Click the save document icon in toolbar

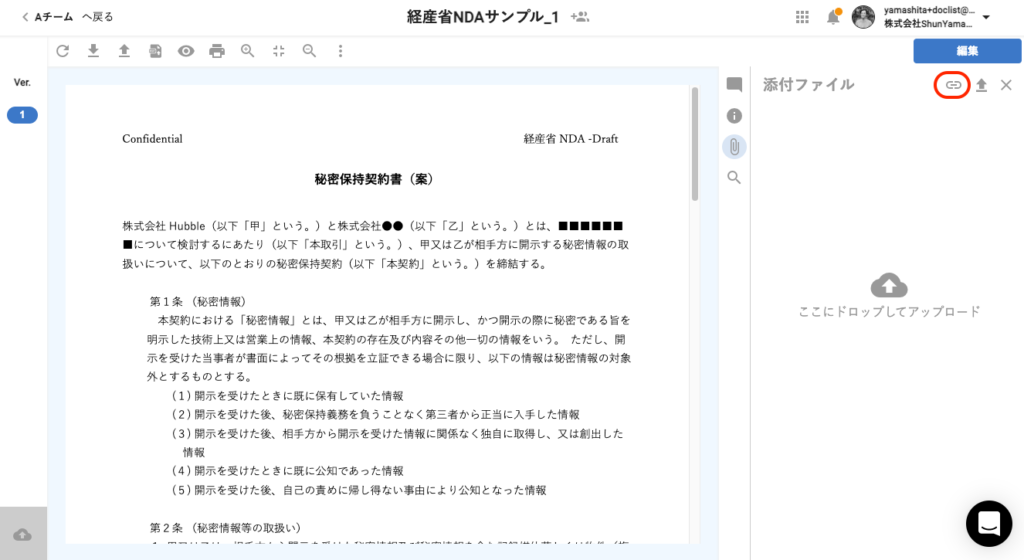155,51
